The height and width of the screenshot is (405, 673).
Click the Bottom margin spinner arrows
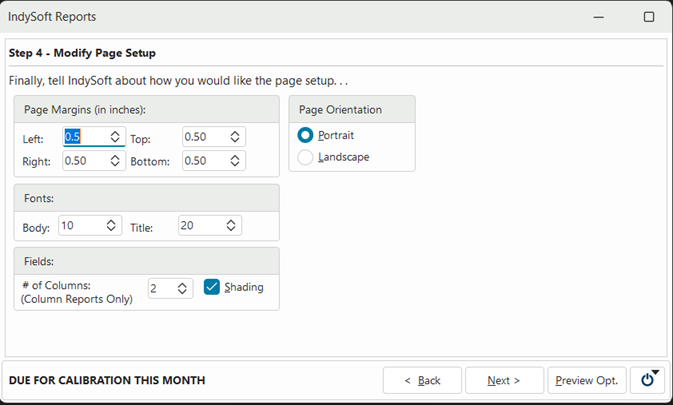234,161
